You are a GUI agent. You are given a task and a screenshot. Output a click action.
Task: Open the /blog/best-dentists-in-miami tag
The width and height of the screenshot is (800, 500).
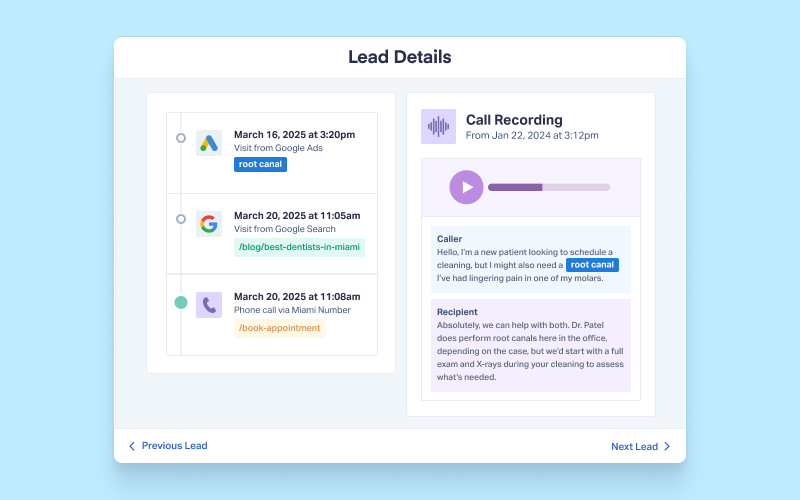pos(299,247)
